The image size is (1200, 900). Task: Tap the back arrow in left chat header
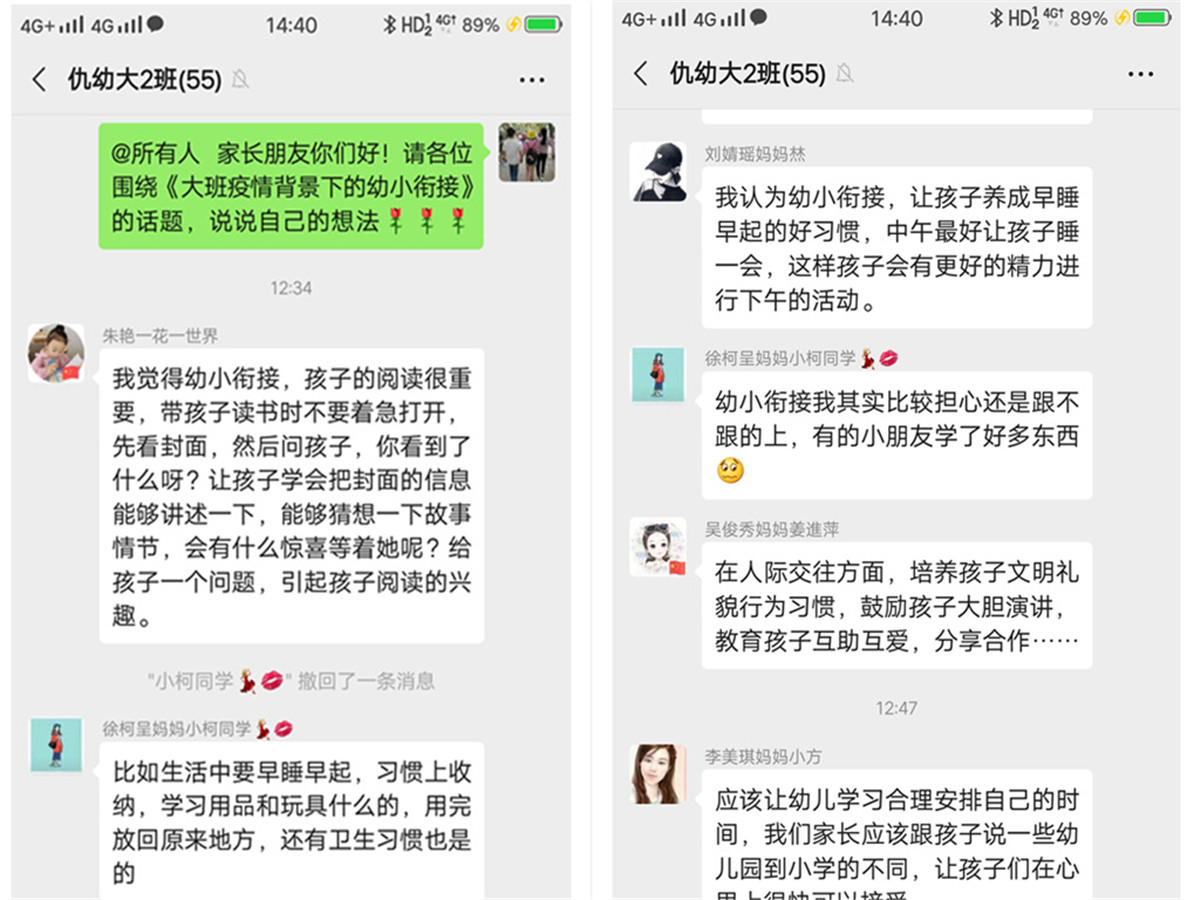39,80
